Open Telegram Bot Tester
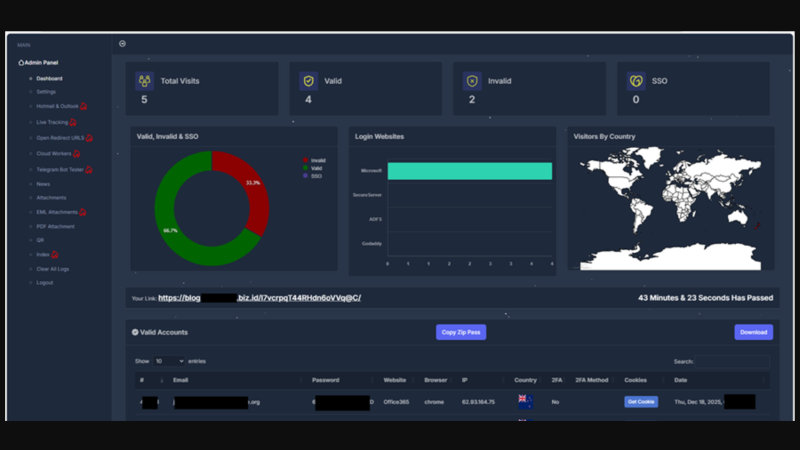Viewport: 800px width, 450px height. 60,169
